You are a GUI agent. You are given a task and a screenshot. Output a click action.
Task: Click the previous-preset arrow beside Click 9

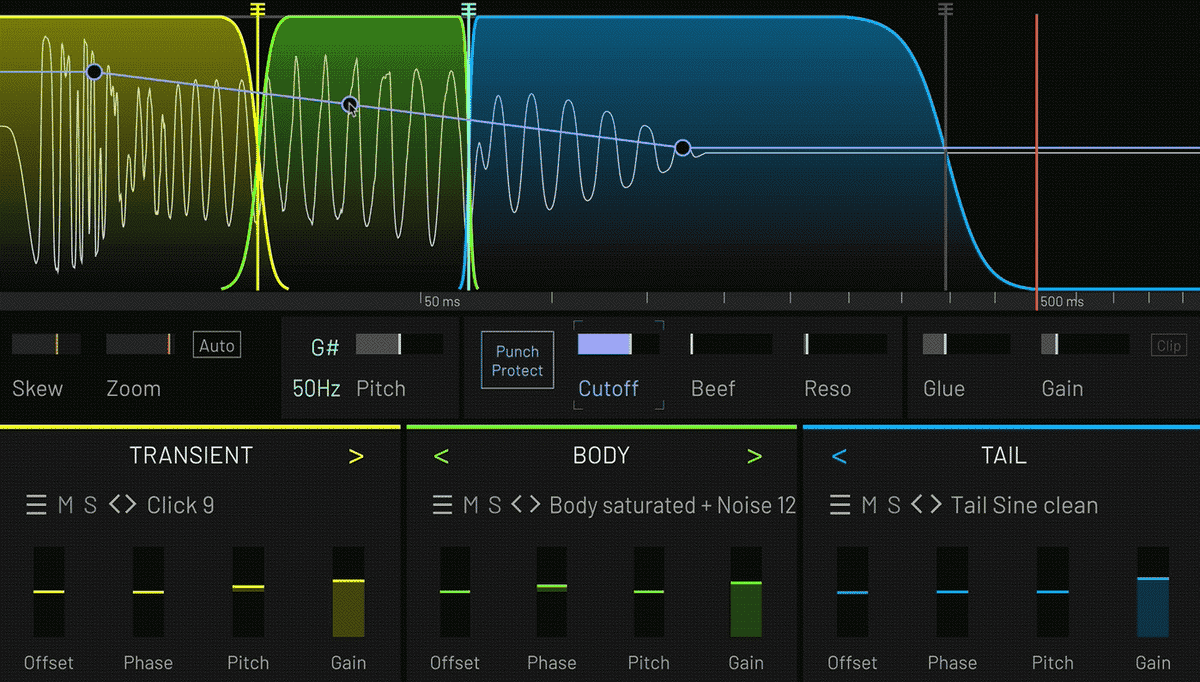[114, 505]
